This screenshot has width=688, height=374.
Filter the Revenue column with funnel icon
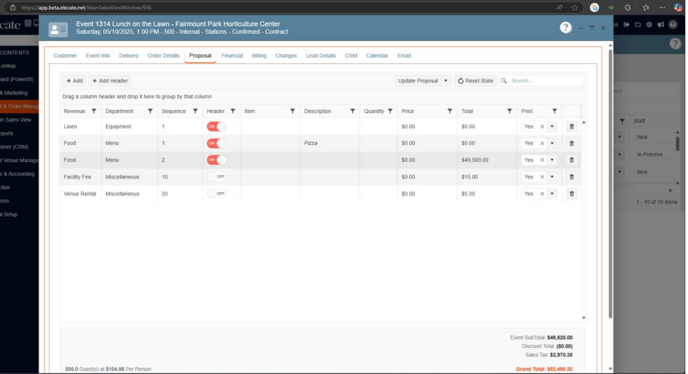click(x=94, y=111)
